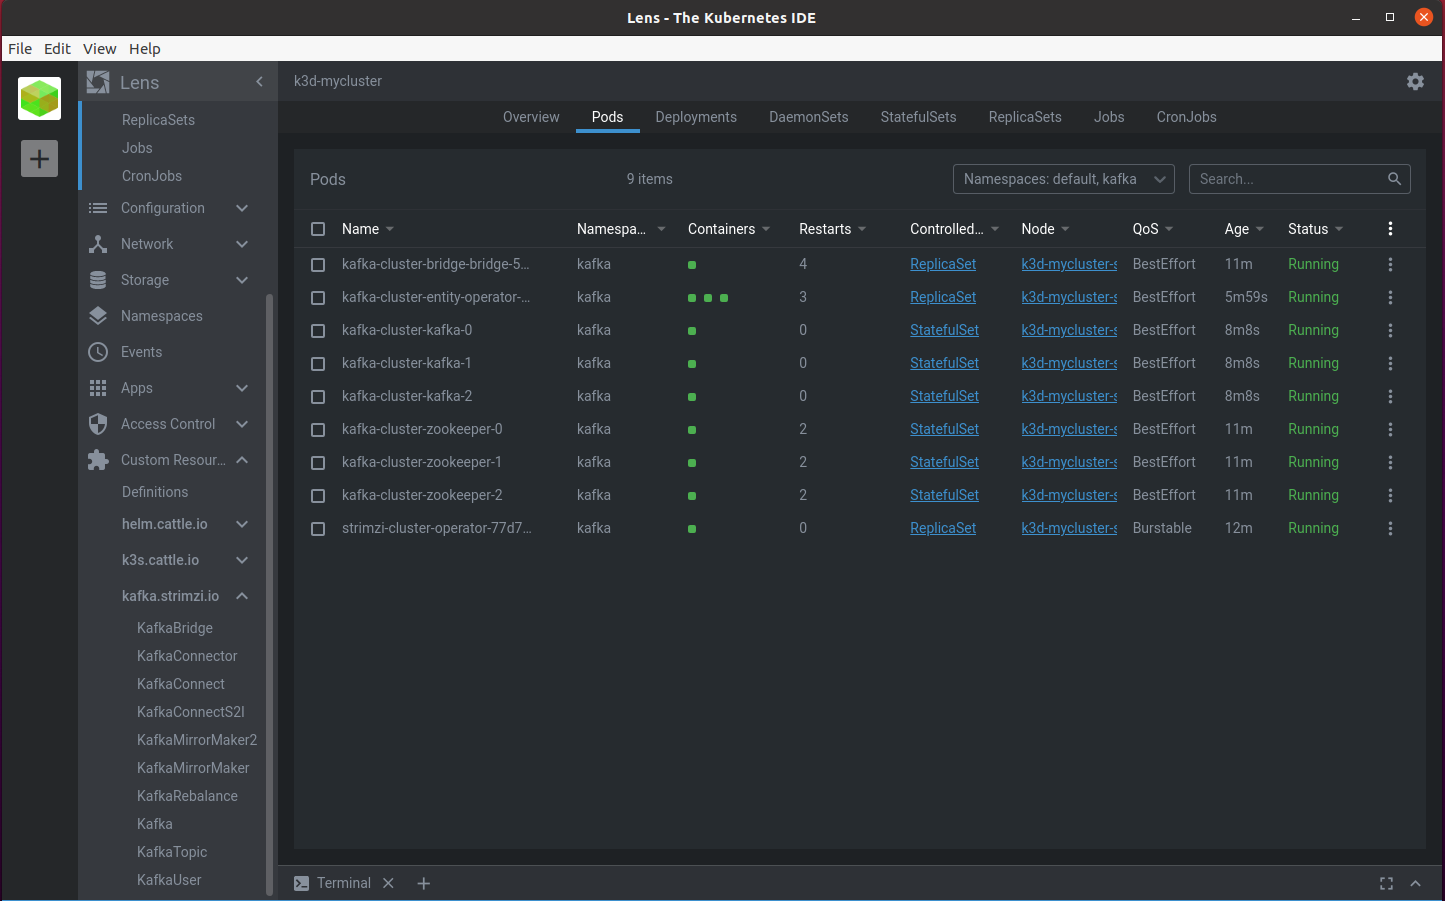Switch to the Deployments tab
The image size is (1445, 901).
pyautogui.click(x=696, y=117)
